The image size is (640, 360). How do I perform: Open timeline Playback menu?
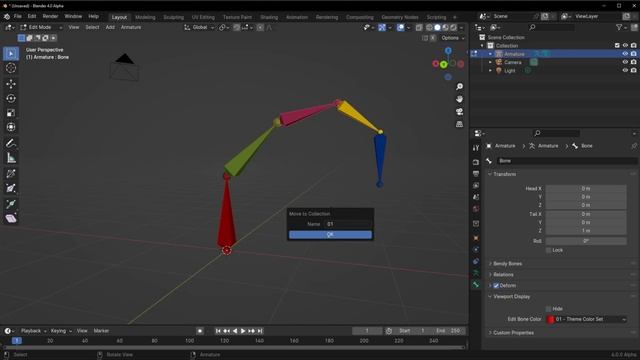(x=33, y=331)
